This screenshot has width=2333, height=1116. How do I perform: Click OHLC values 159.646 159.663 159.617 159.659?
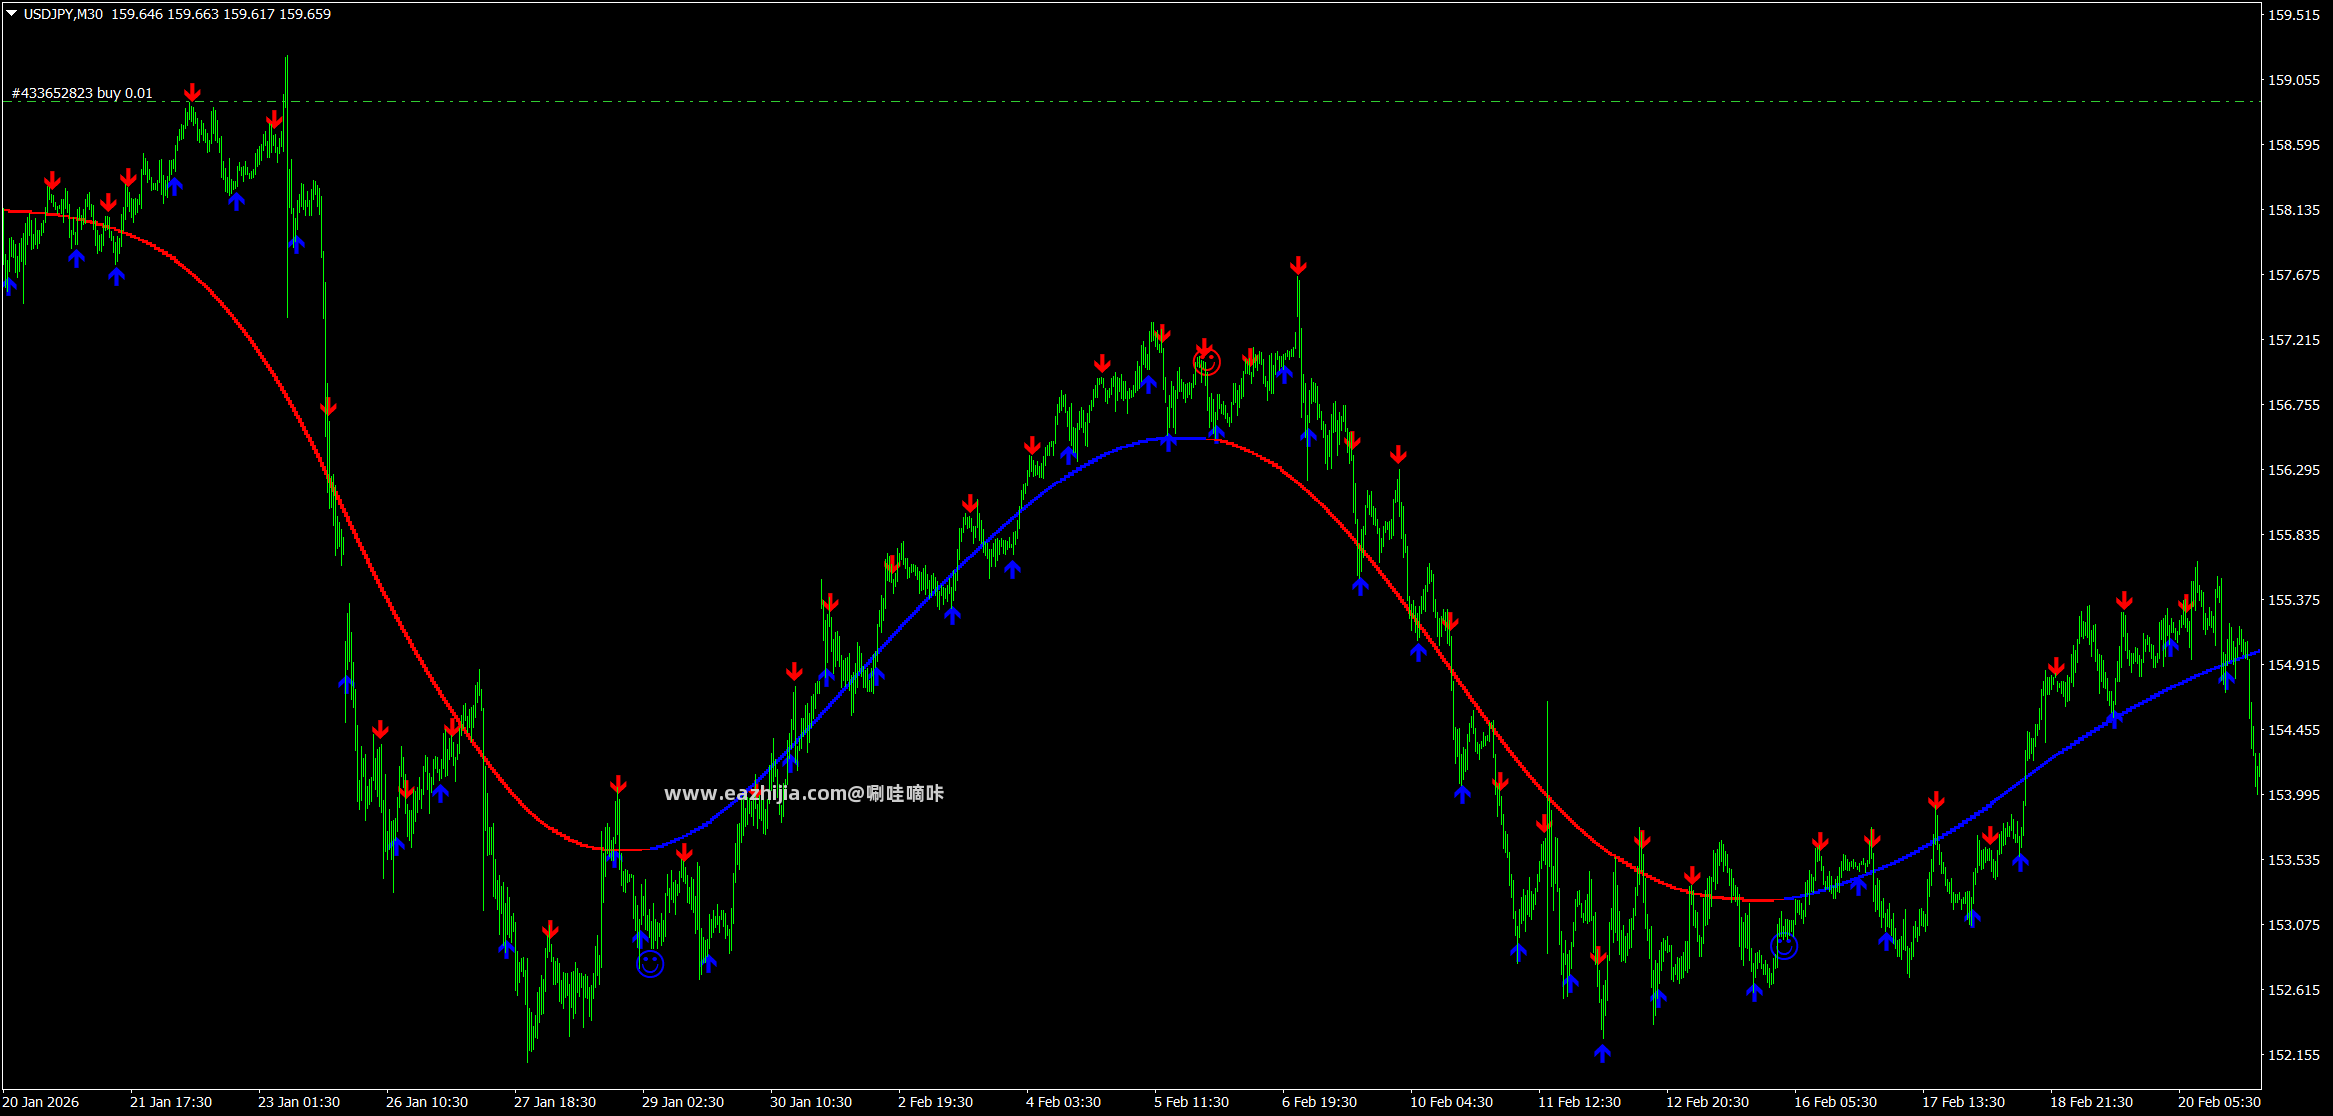pos(221,14)
